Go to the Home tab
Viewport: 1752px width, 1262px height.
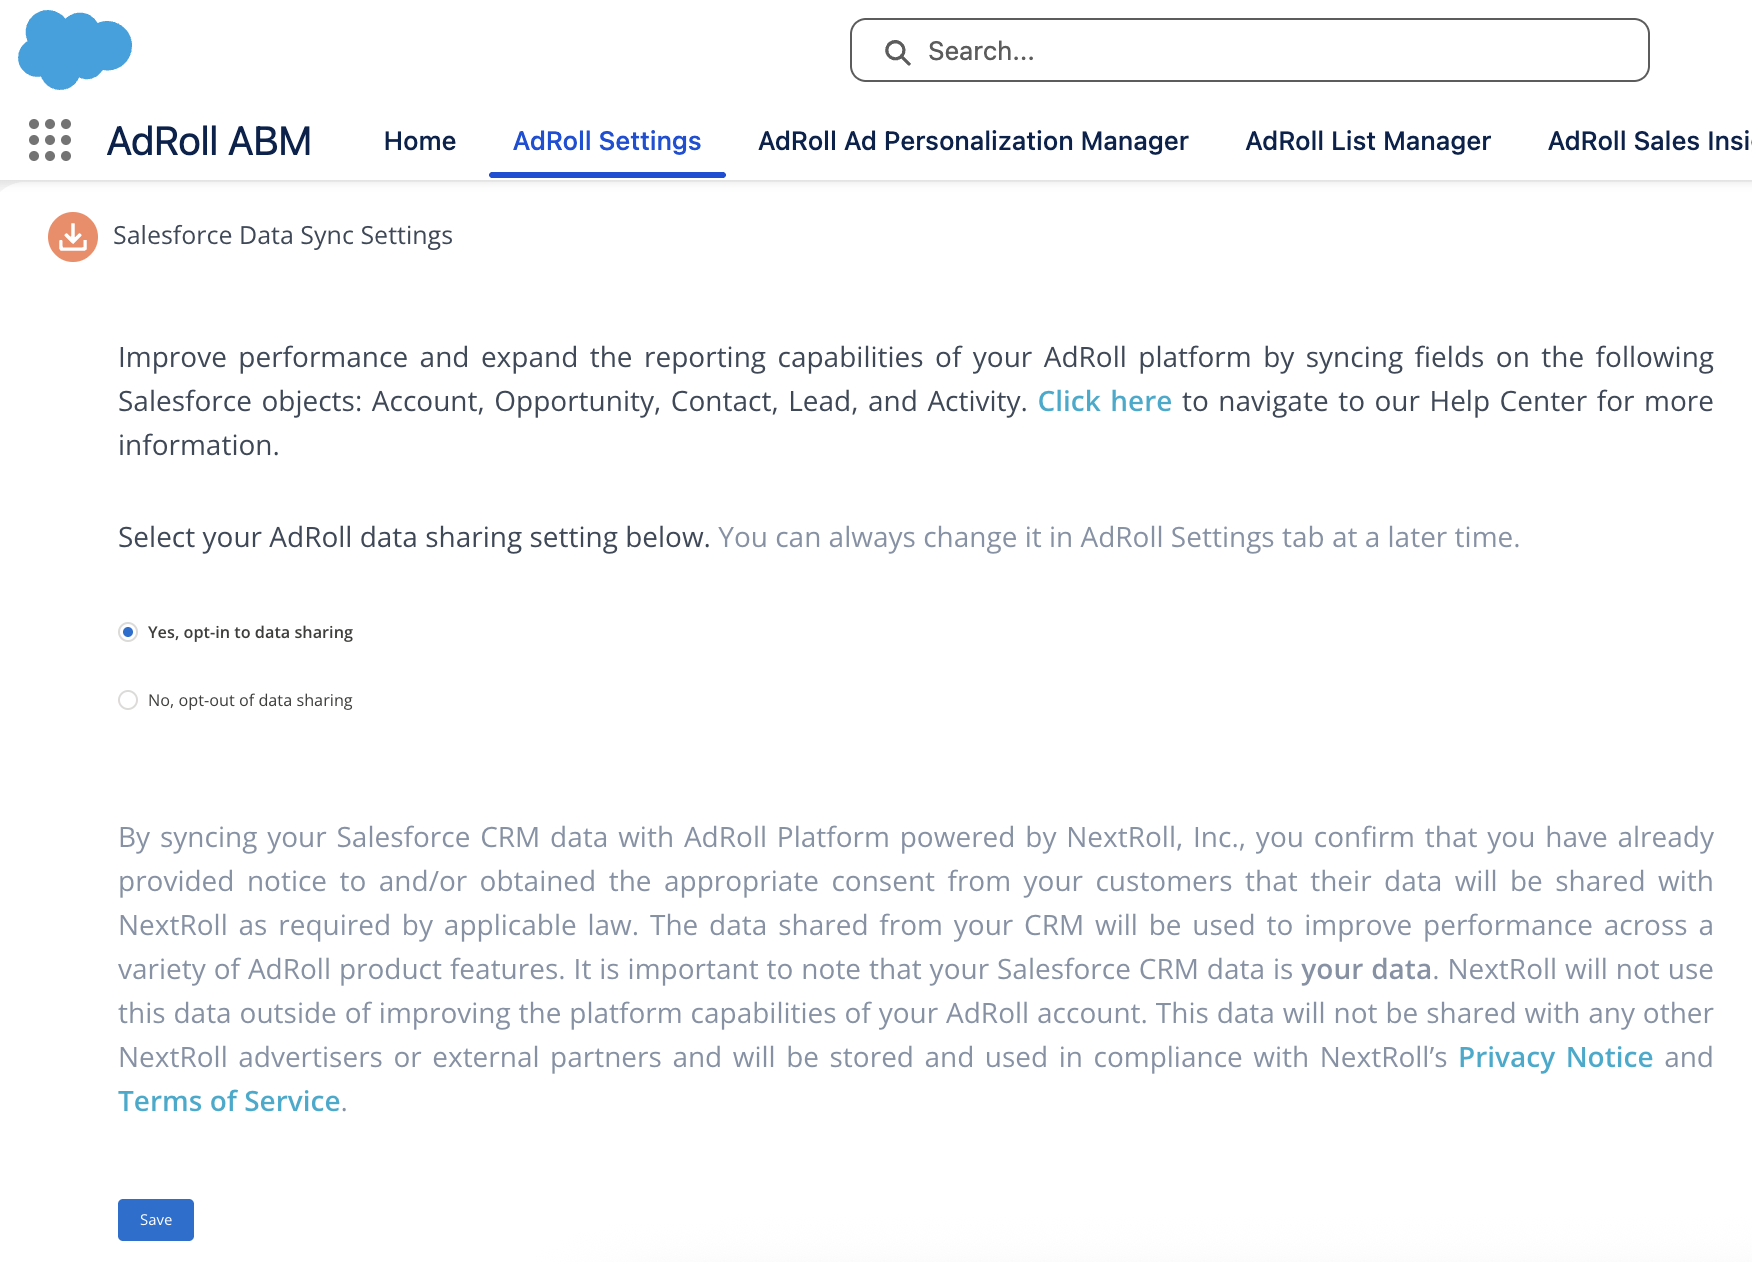[419, 141]
